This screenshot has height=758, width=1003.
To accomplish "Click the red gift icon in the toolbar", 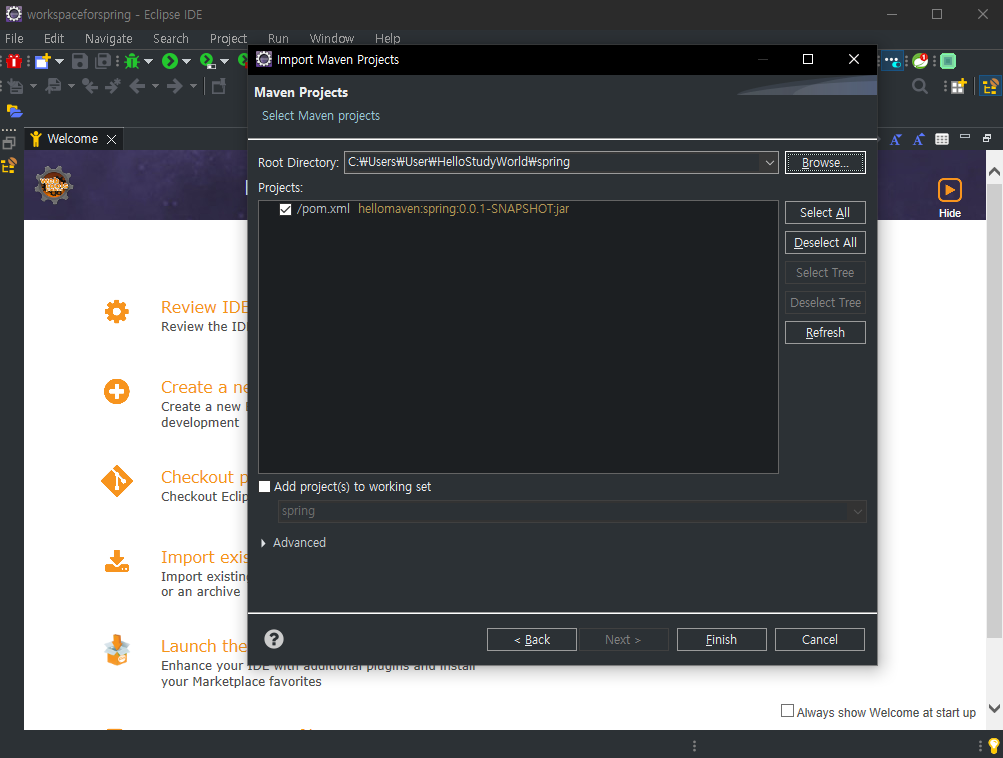I will tap(14, 61).
